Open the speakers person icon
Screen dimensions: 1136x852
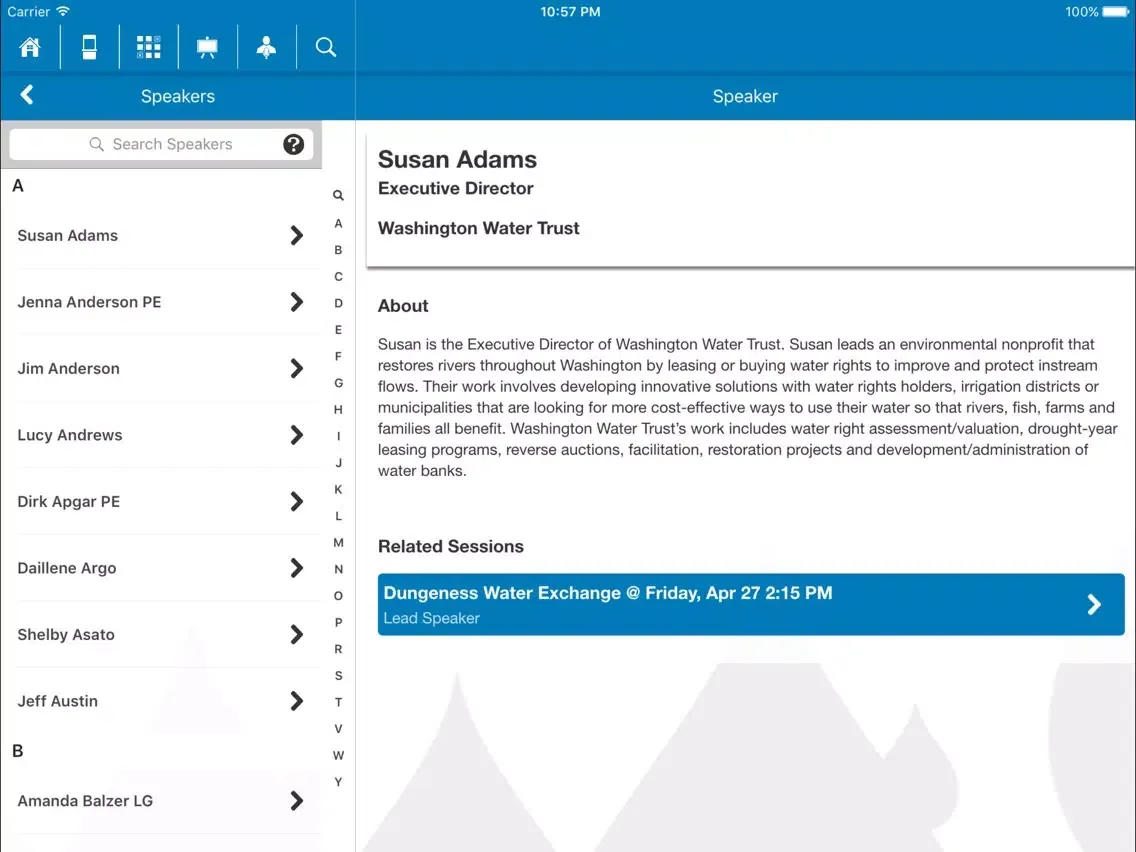(267, 47)
